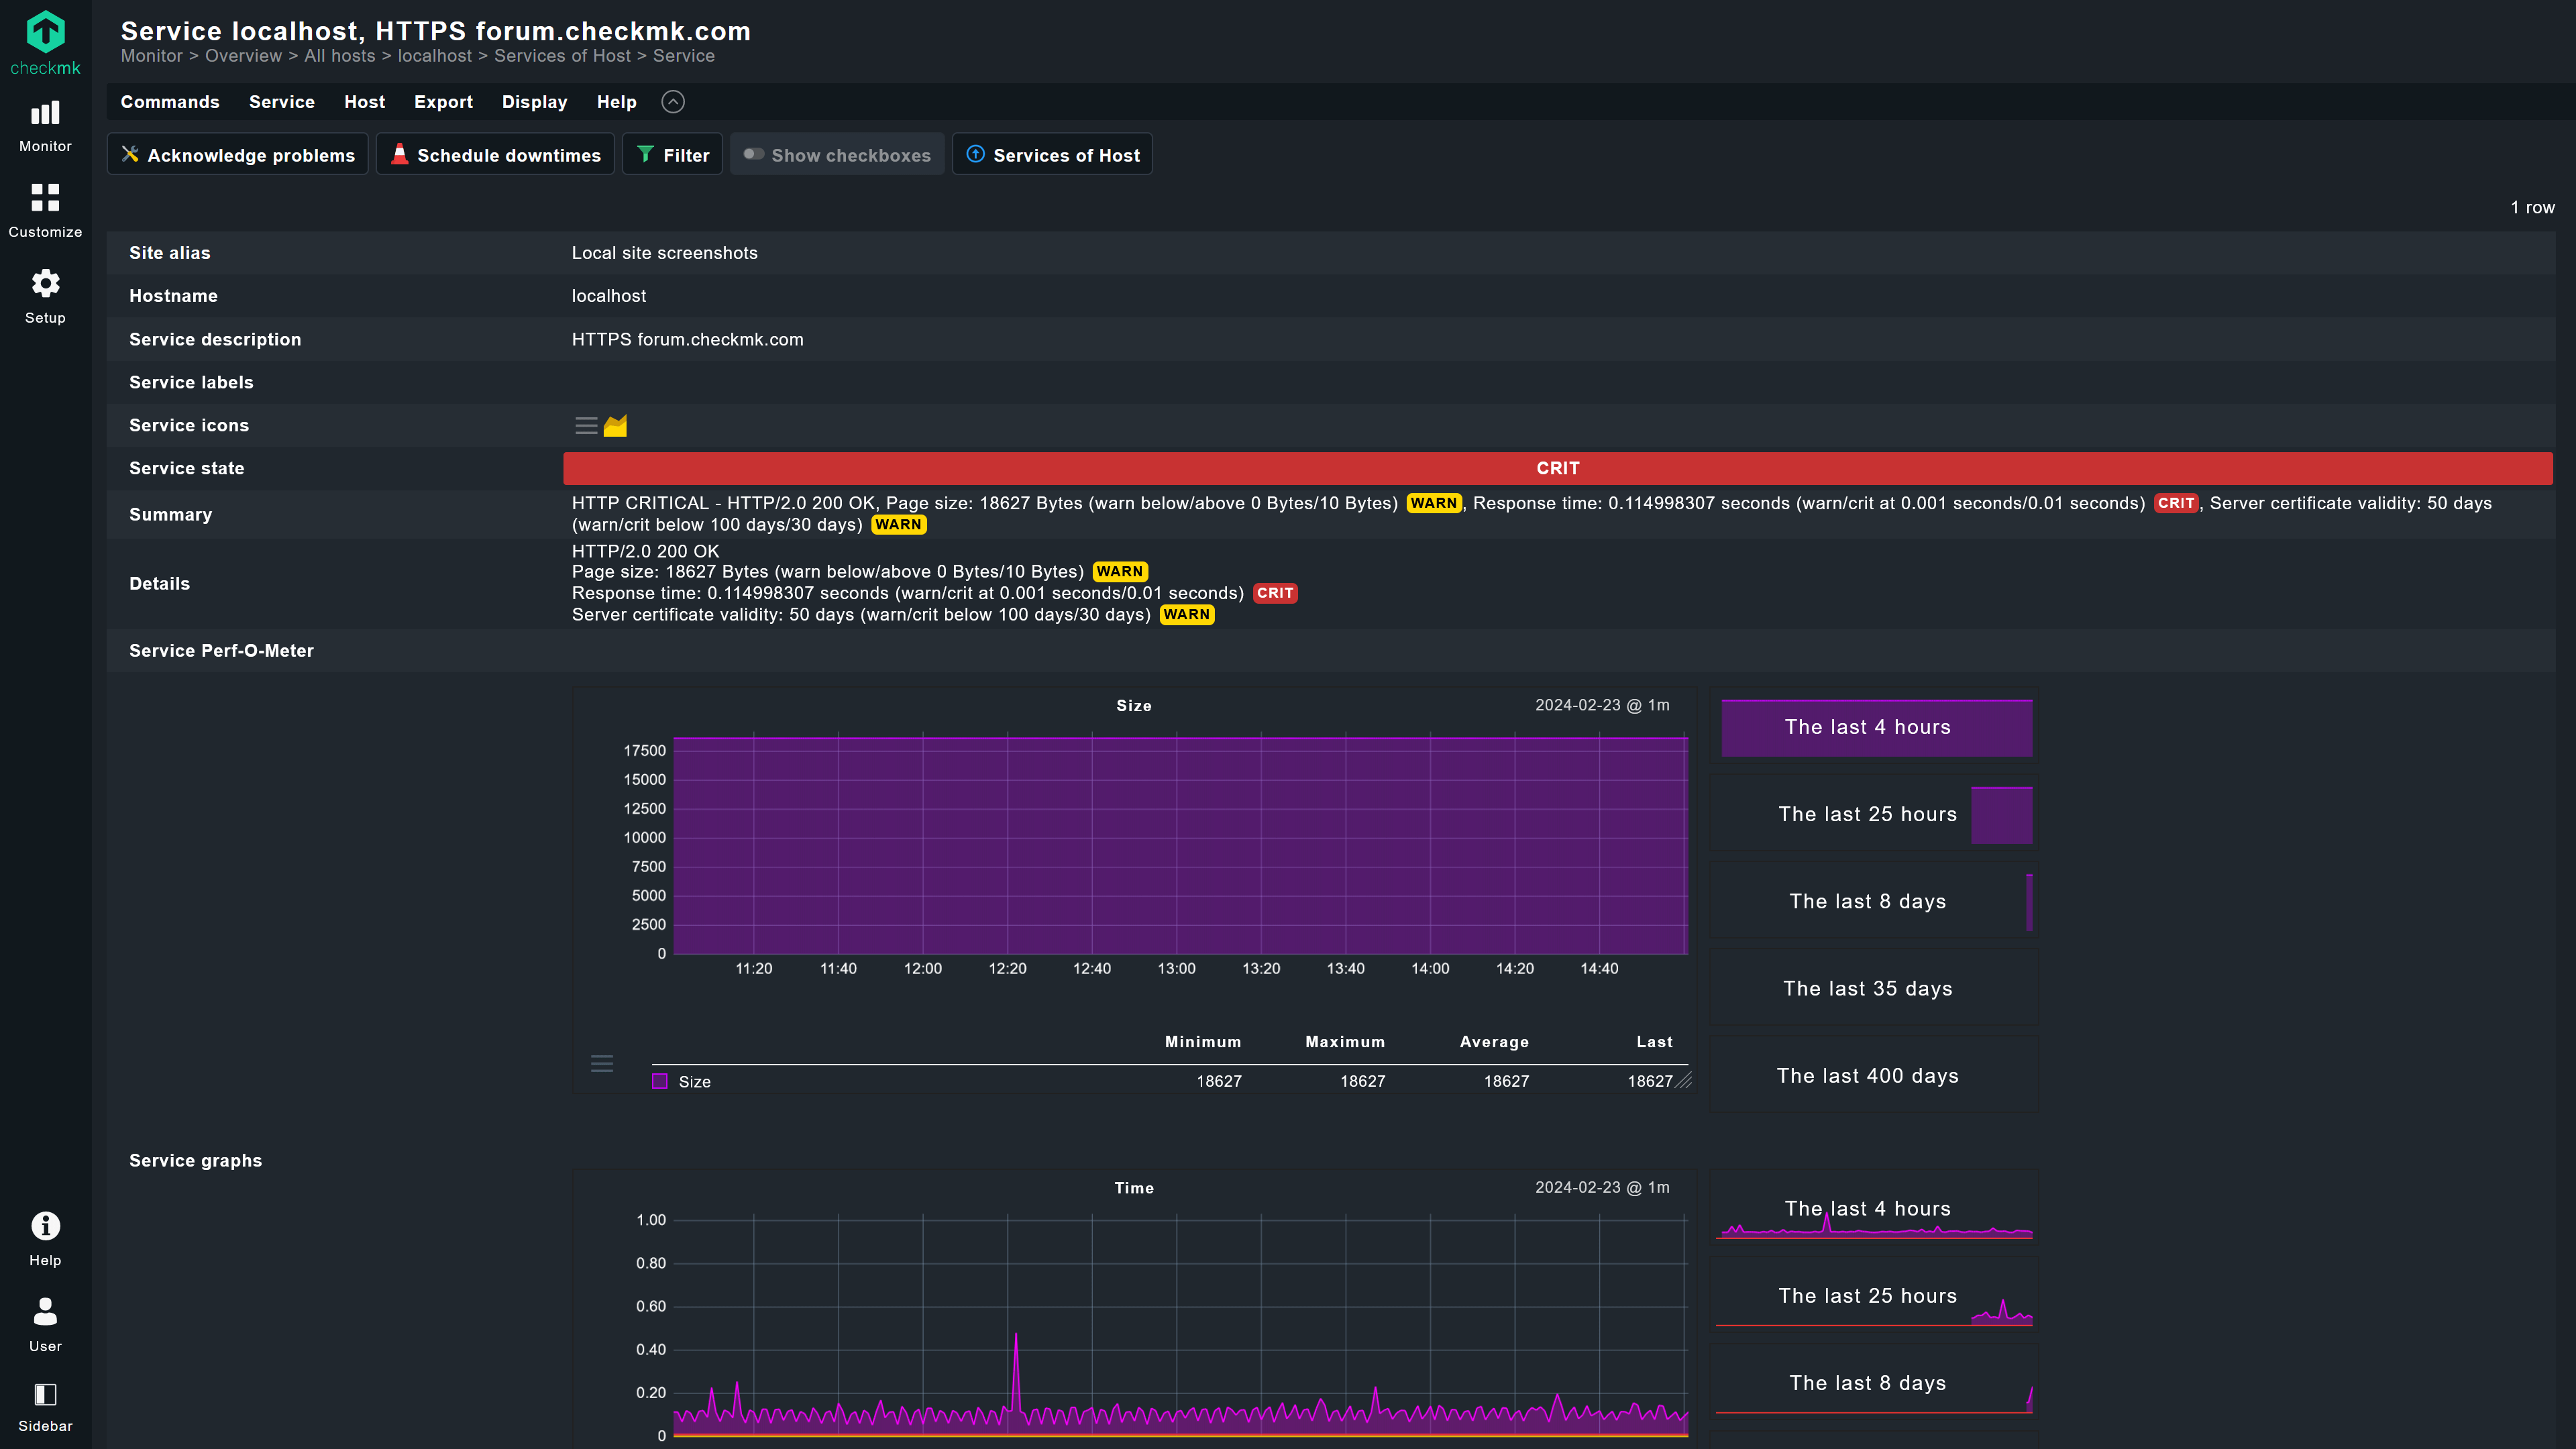The image size is (2576, 1449).
Task: Click the WARN badge after certificate validity in Details
Action: tap(1187, 614)
